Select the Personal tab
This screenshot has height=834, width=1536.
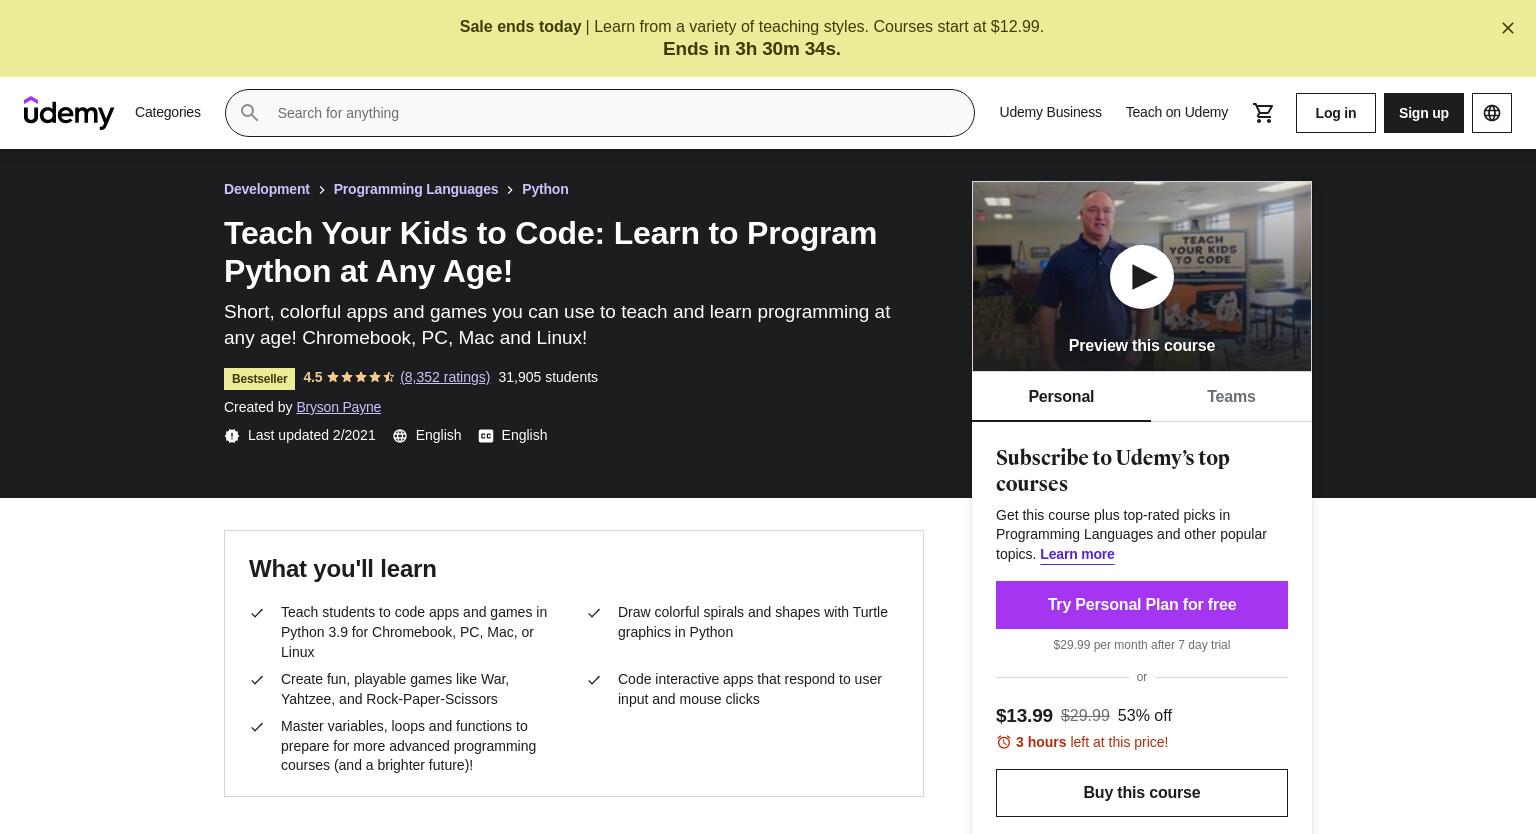pyautogui.click(x=1061, y=397)
